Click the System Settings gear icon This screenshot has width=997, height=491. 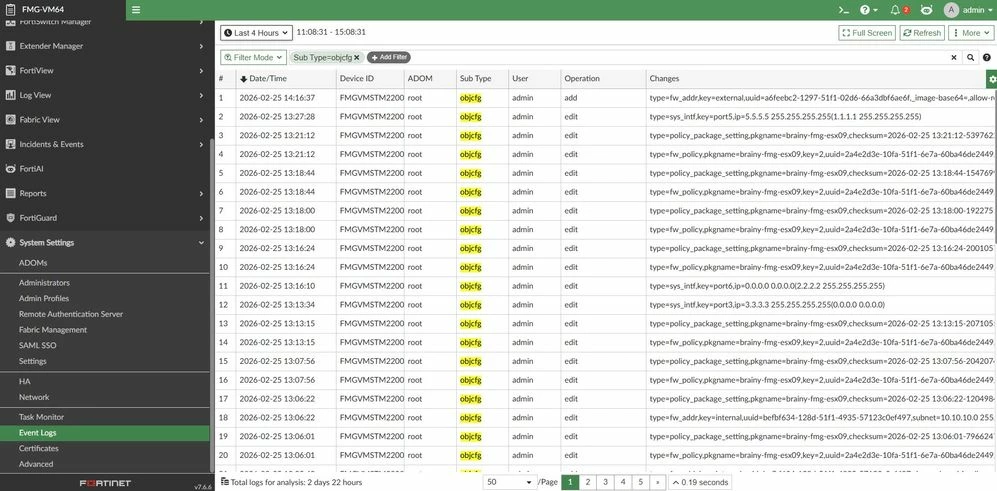[10, 242]
